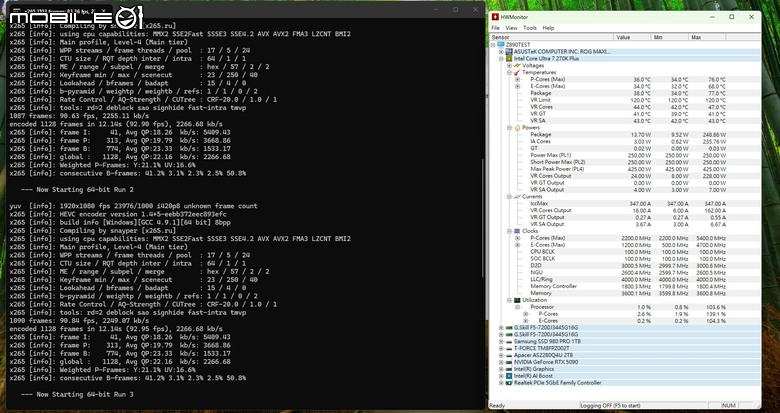Viewport: 780px width, 413px height.
Task: Collapse the Clocks section
Action: (509, 231)
